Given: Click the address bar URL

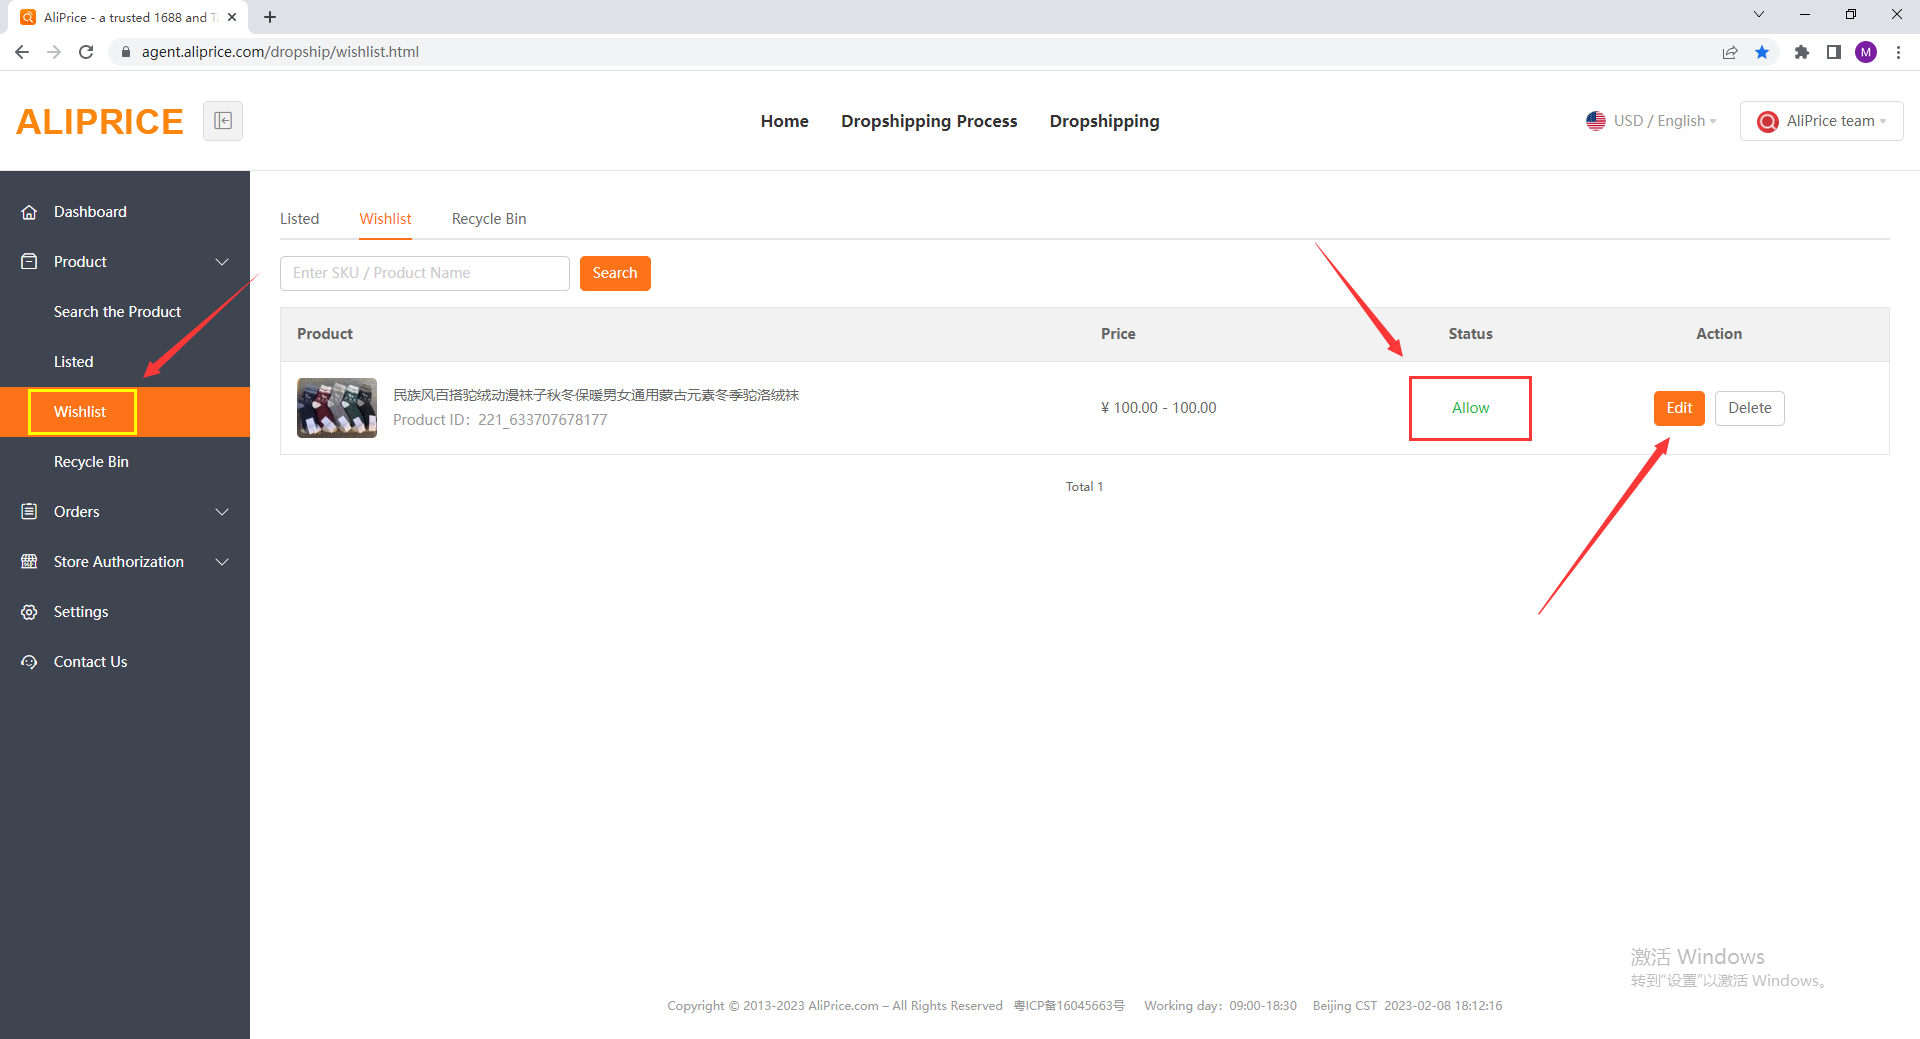Looking at the screenshot, I should pos(280,52).
